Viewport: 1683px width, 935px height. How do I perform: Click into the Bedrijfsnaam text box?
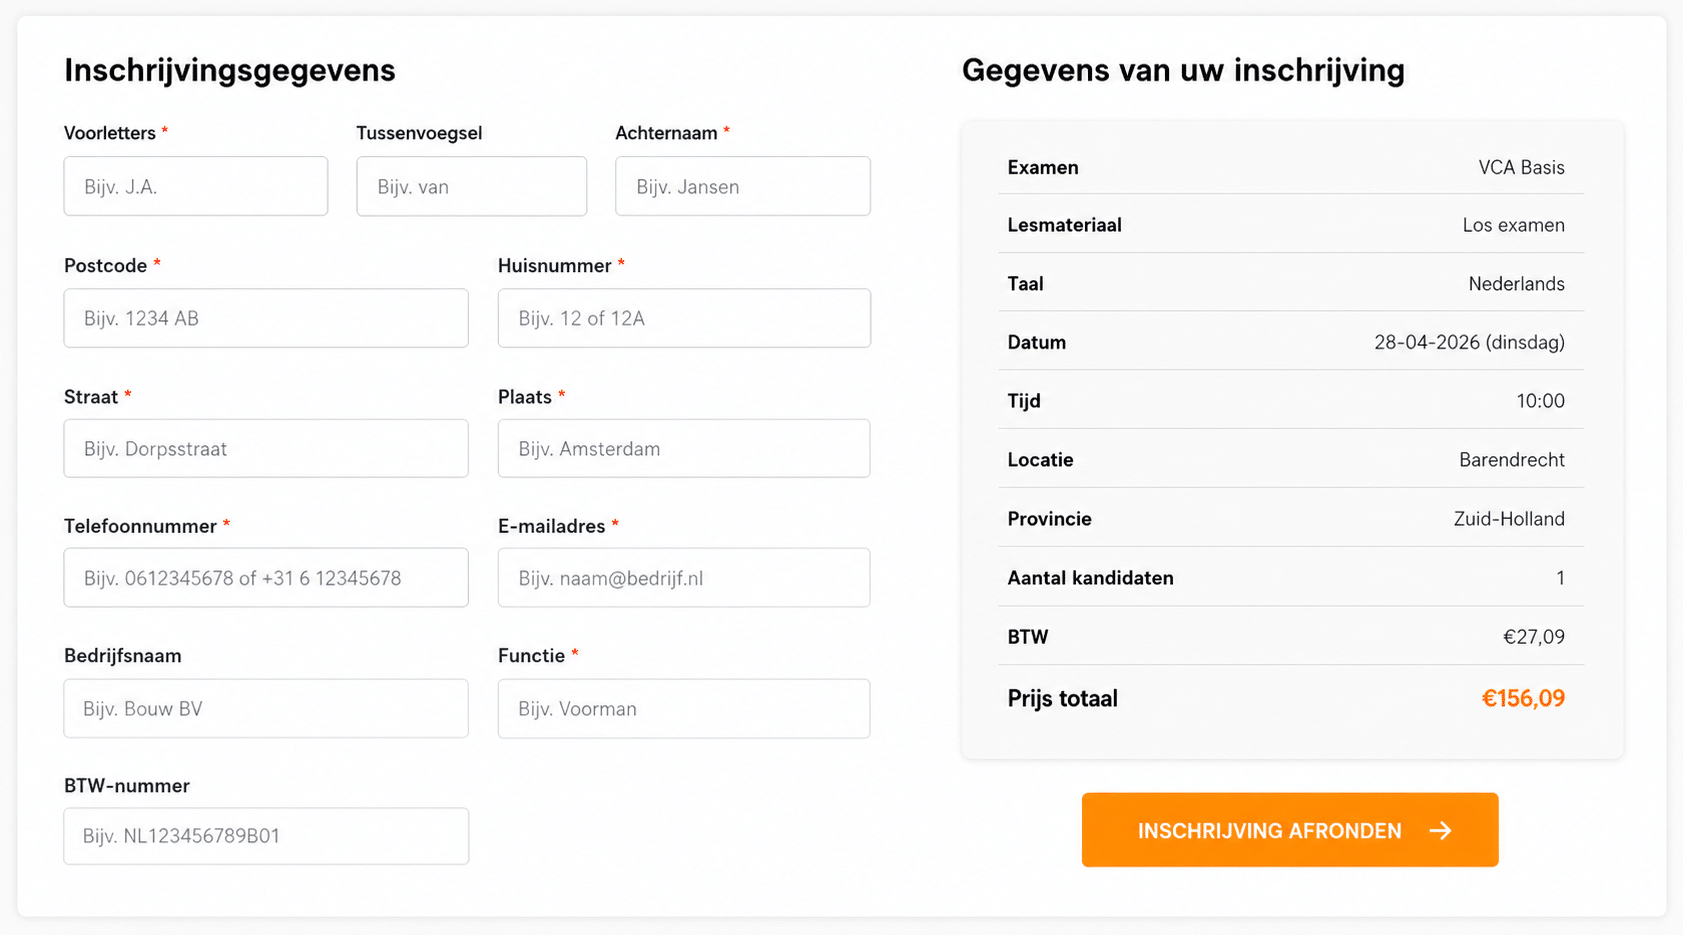coord(266,709)
